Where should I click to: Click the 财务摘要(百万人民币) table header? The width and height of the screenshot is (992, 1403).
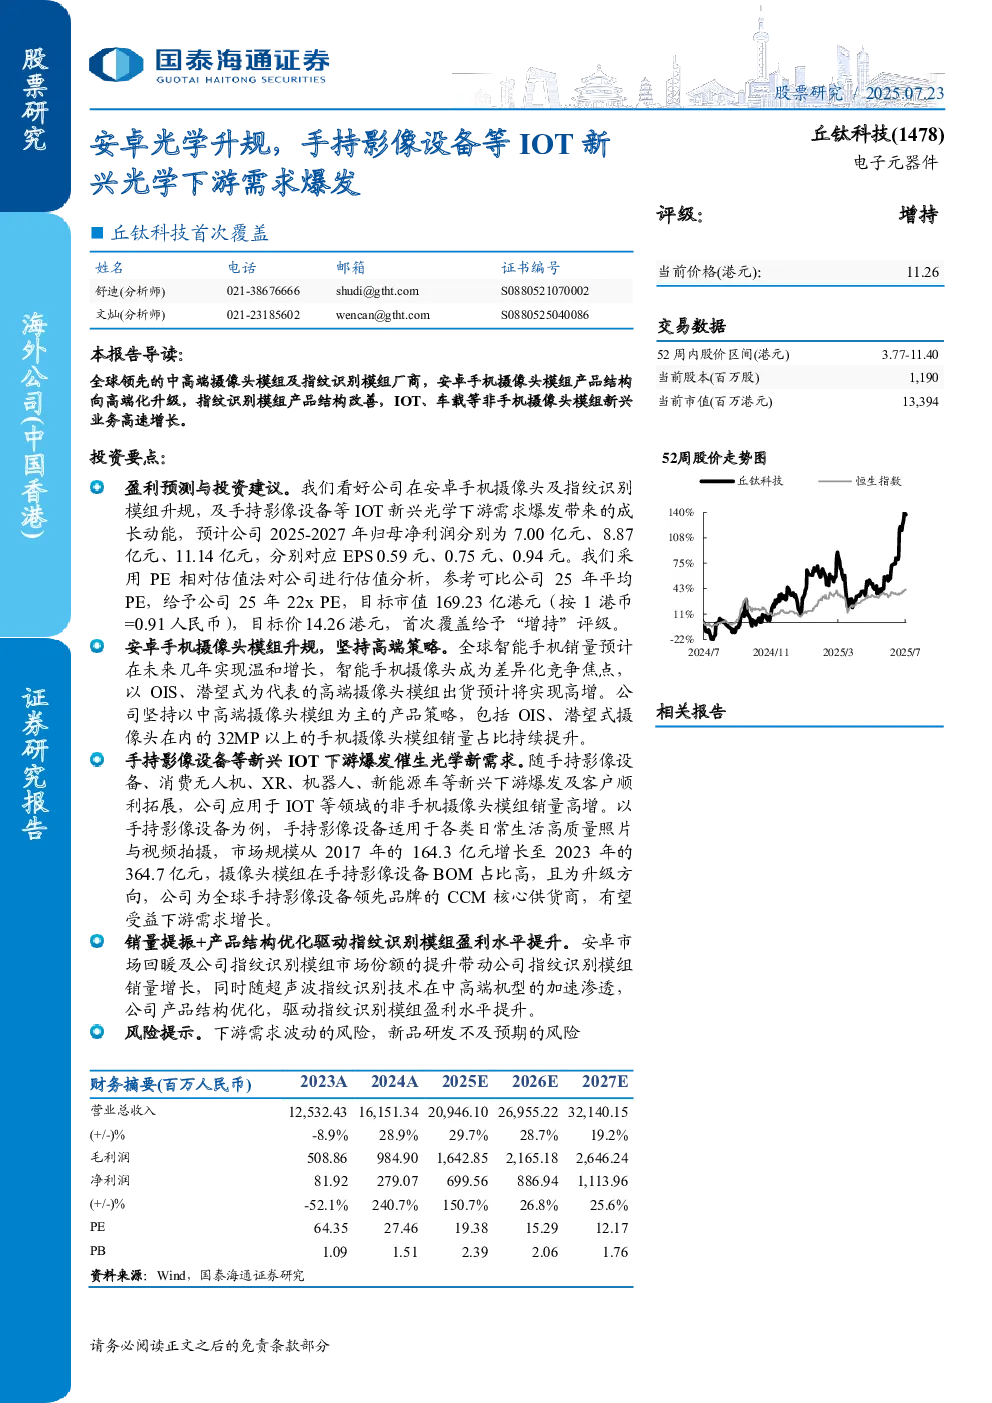click(x=171, y=1084)
